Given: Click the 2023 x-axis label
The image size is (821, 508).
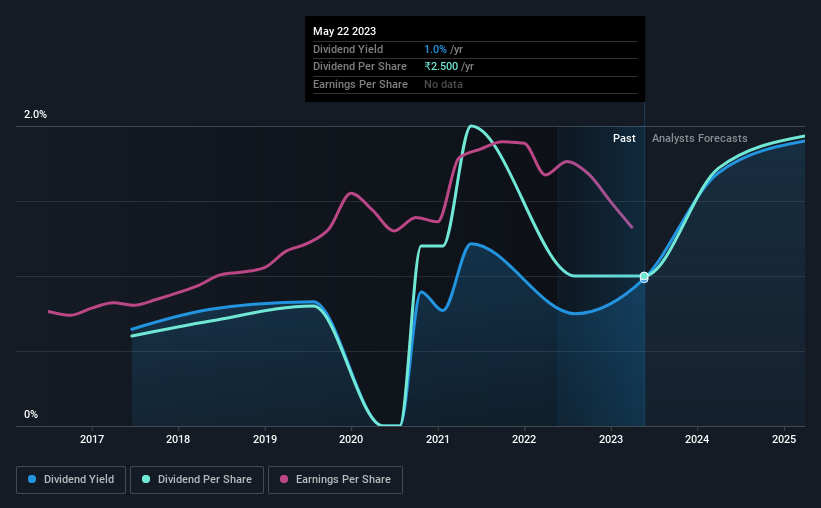Looking at the screenshot, I should 611,439.
